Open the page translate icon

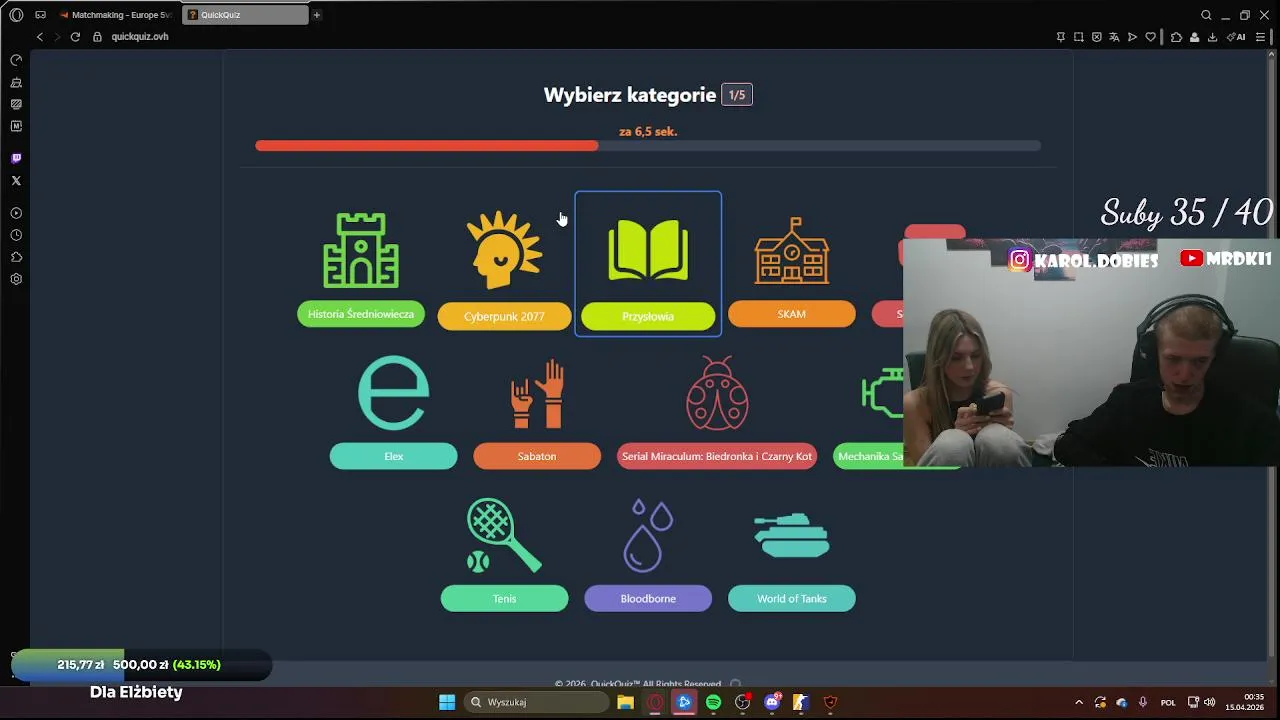click(x=1114, y=37)
